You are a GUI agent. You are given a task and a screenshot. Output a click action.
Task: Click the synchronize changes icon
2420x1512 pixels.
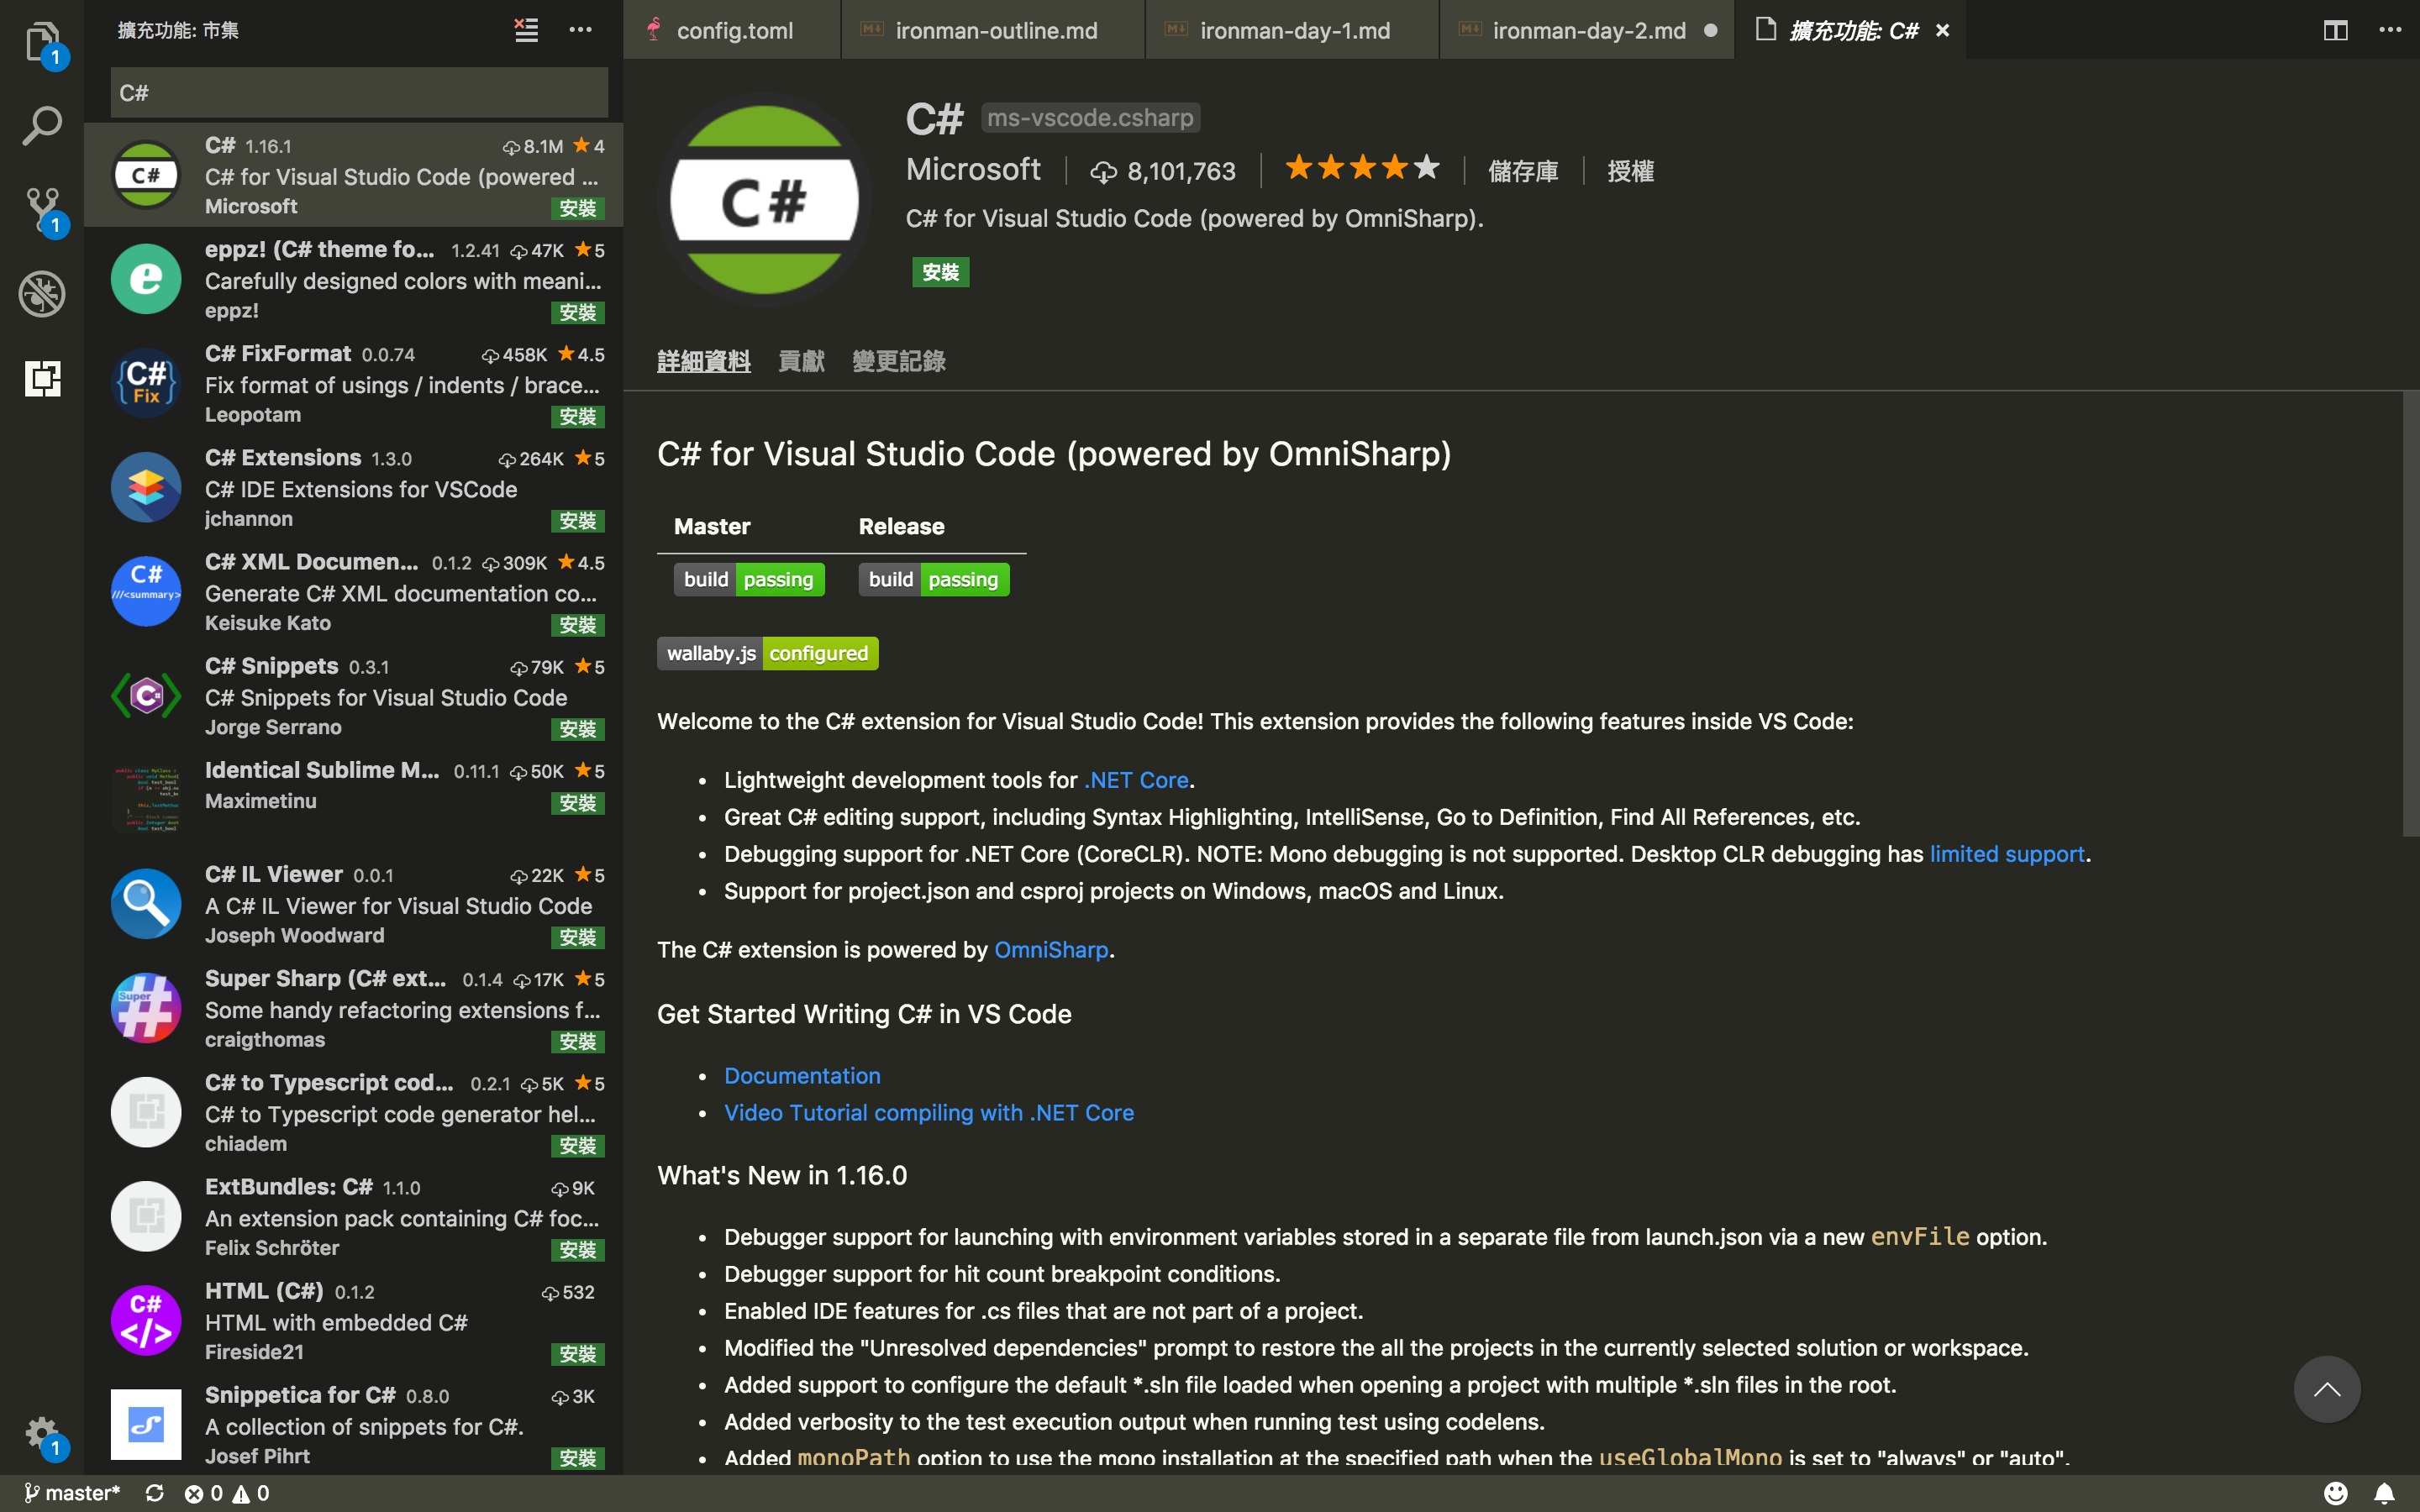pos(154,1493)
